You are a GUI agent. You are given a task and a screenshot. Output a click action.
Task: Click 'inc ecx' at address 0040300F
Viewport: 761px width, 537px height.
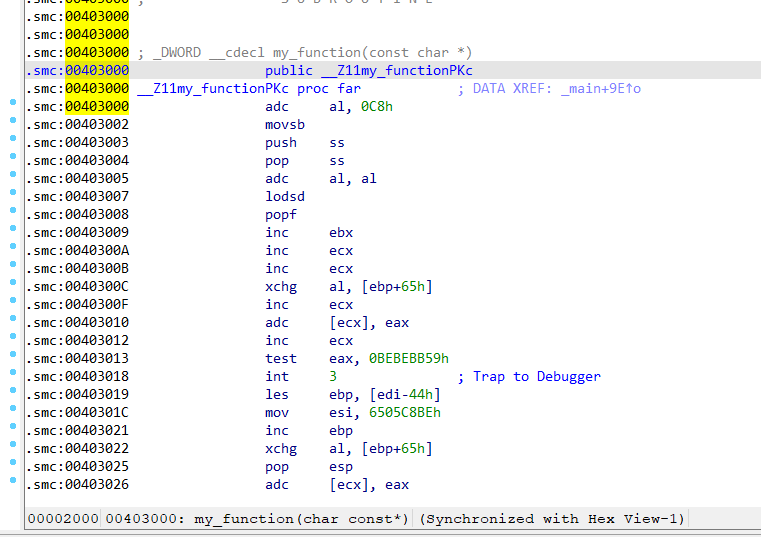tap(309, 304)
